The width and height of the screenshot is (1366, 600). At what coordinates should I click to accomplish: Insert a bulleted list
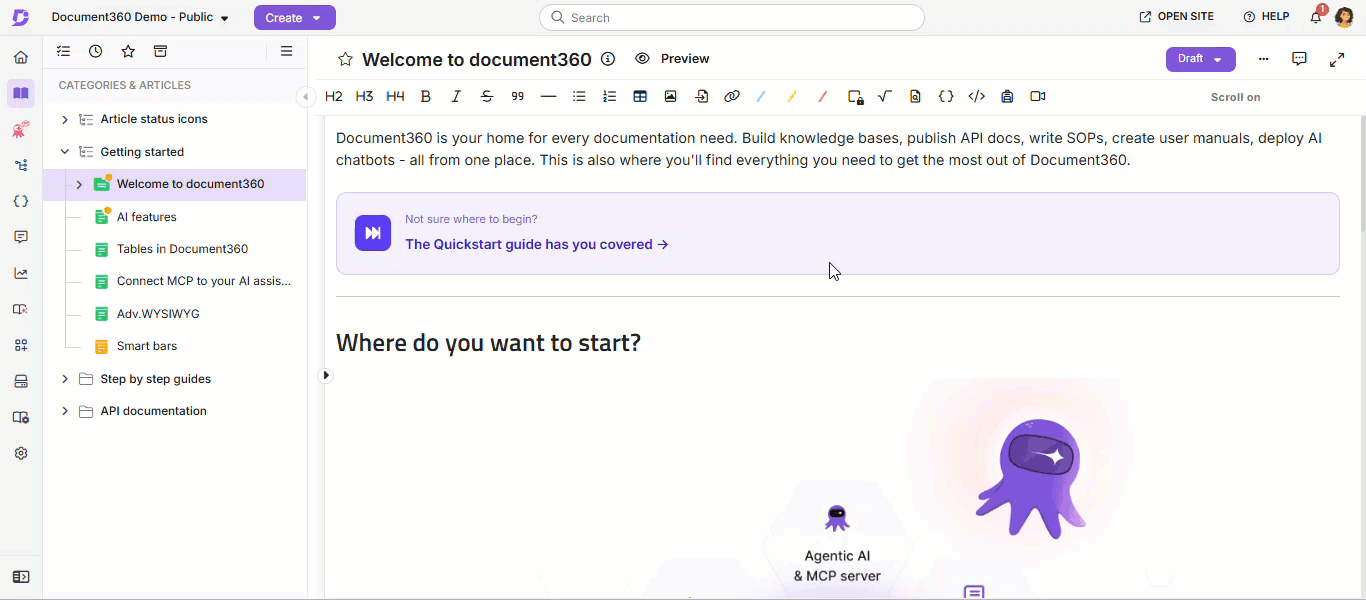(579, 97)
